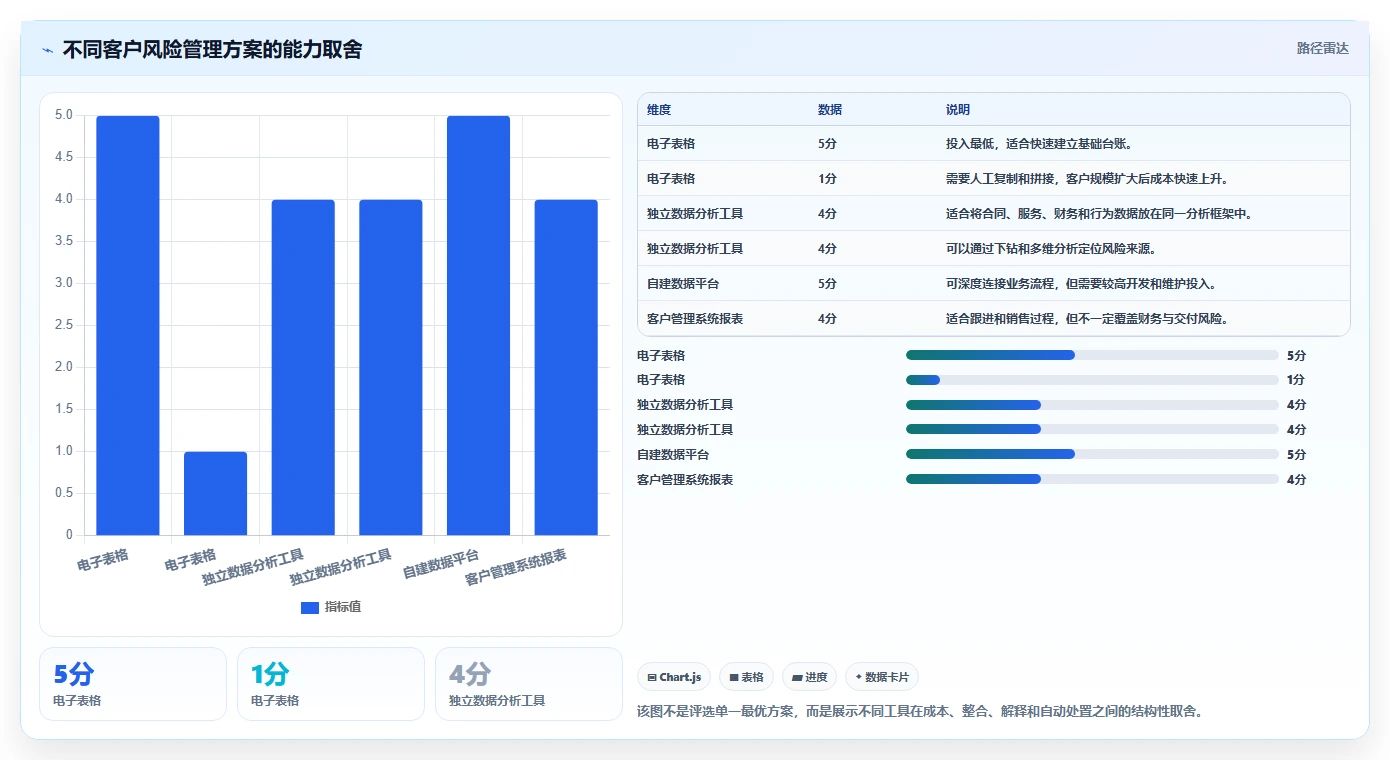The height and width of the screenshot is (760, 1390).
Task: Click the 自建数据平台 x-axis label
Action: tap(441, 564)
